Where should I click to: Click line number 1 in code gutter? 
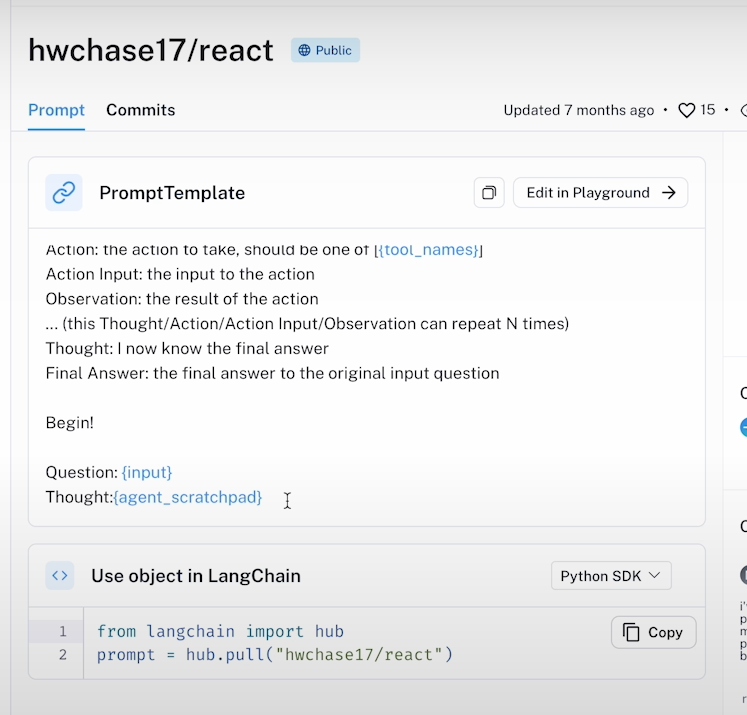[x=63, y=632]
